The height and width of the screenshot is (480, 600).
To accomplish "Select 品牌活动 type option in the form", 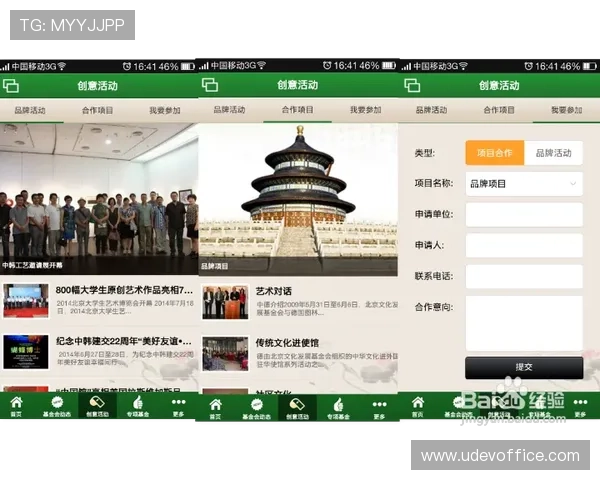I will coord(553,153).
